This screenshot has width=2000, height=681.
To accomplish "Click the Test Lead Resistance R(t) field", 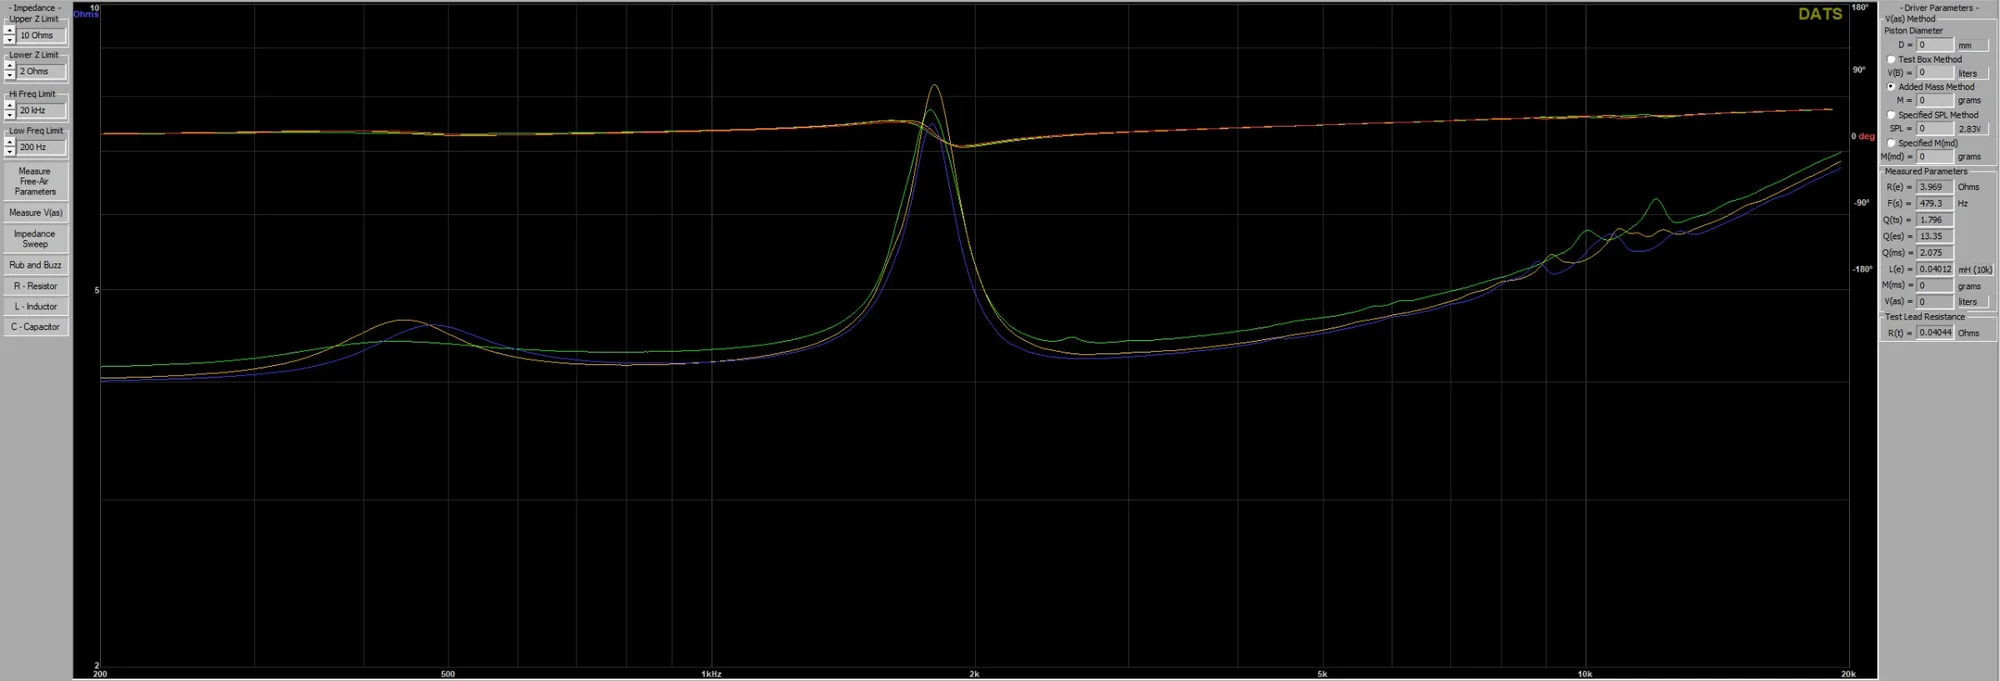I will click(1934, 333).
